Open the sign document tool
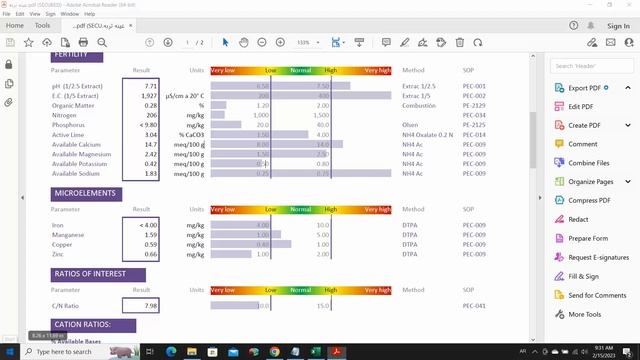The width and height of the screenshot is (640, 360). tap(423, 42)
